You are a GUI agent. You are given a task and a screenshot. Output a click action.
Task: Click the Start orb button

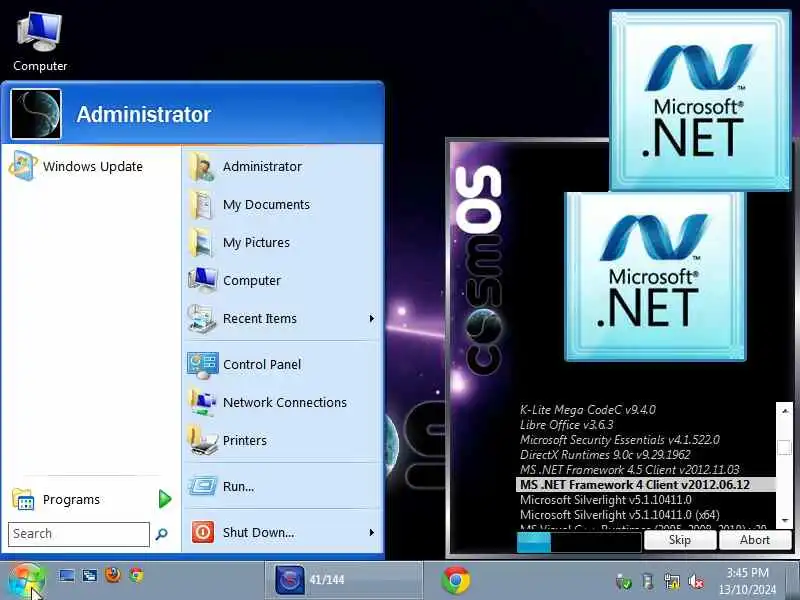coord(27,581)
